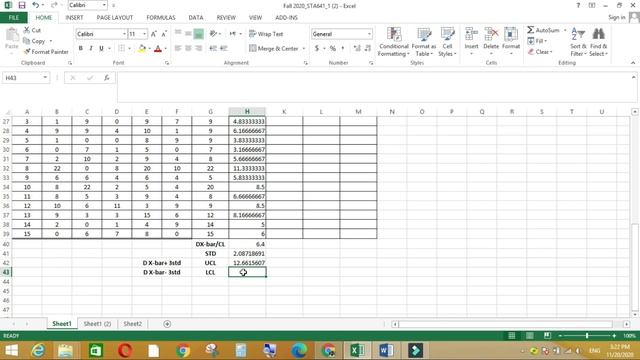Switch to the FORMULAS ribbon tab
Screen dimensions: 640x360
161,18
